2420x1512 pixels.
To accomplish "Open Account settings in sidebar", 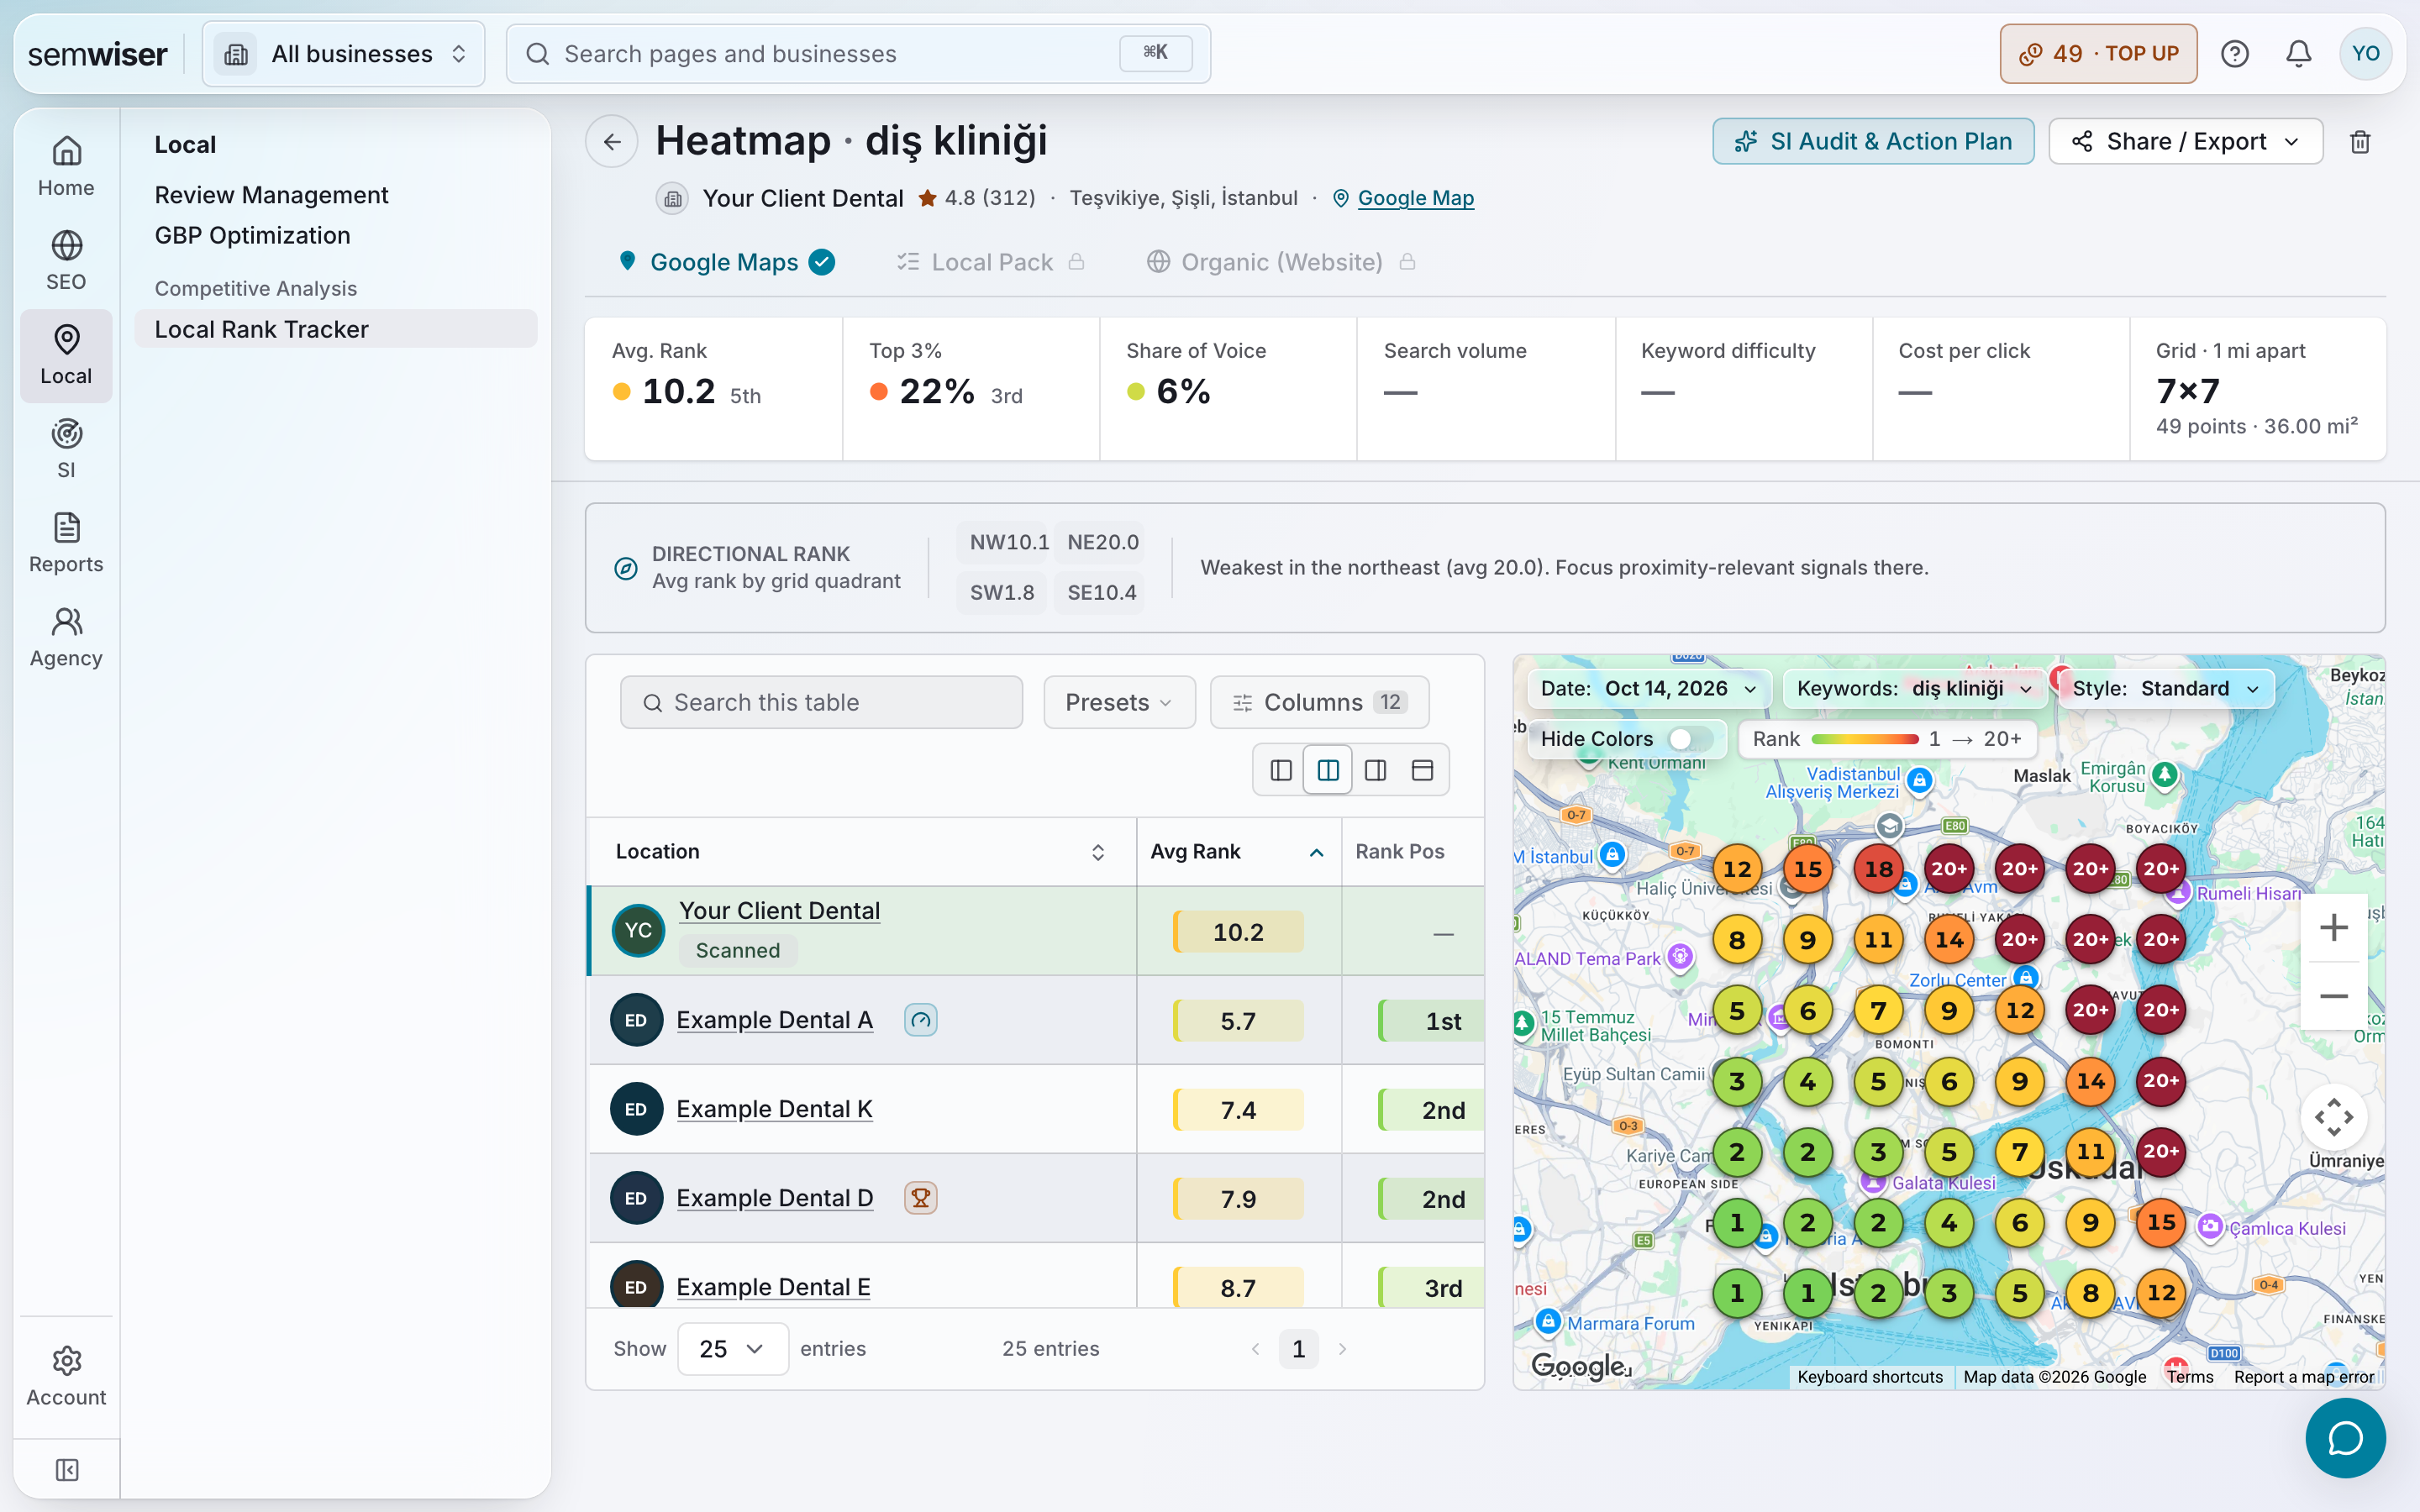I will point(66,1376).
